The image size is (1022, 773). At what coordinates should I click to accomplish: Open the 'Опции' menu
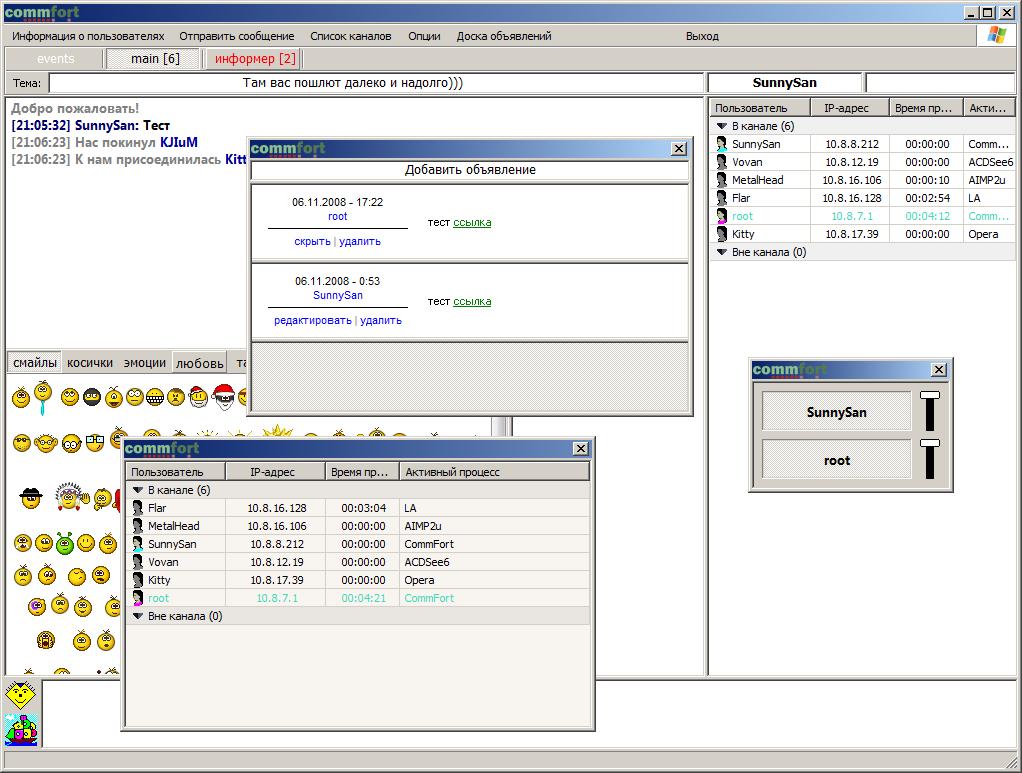point(424,36)
